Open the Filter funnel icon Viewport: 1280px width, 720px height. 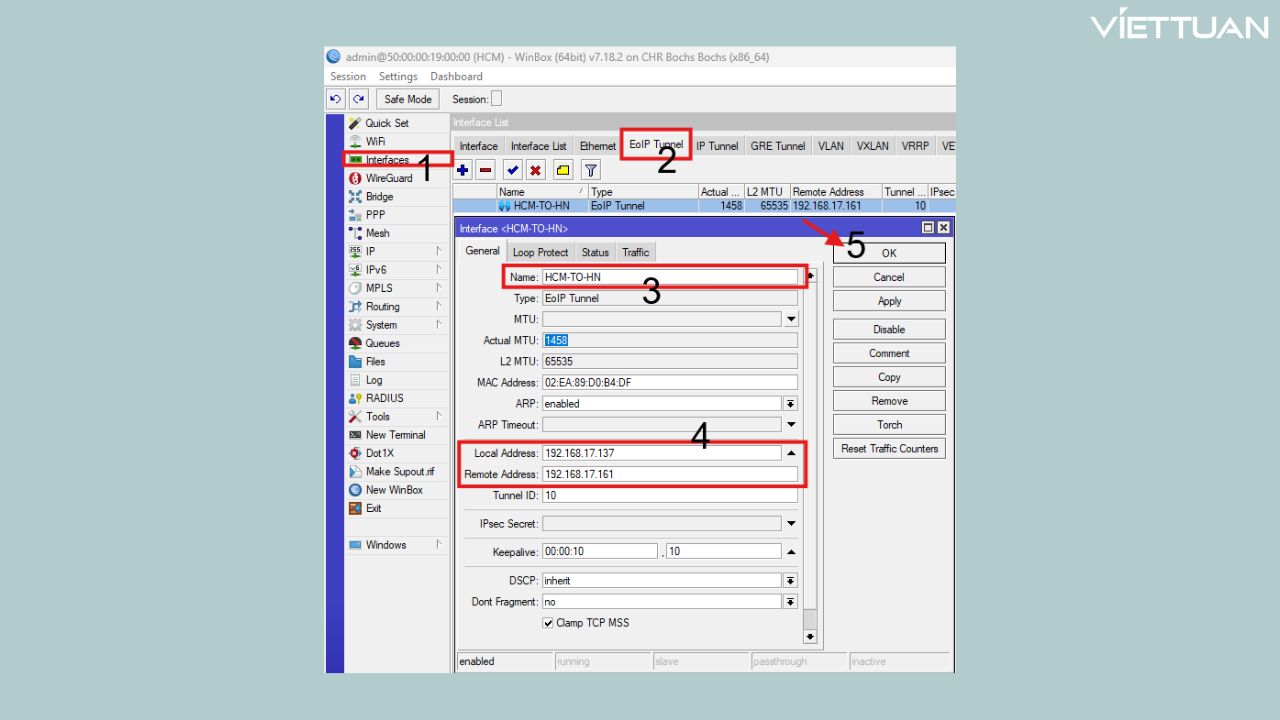[x=591, y=171]
